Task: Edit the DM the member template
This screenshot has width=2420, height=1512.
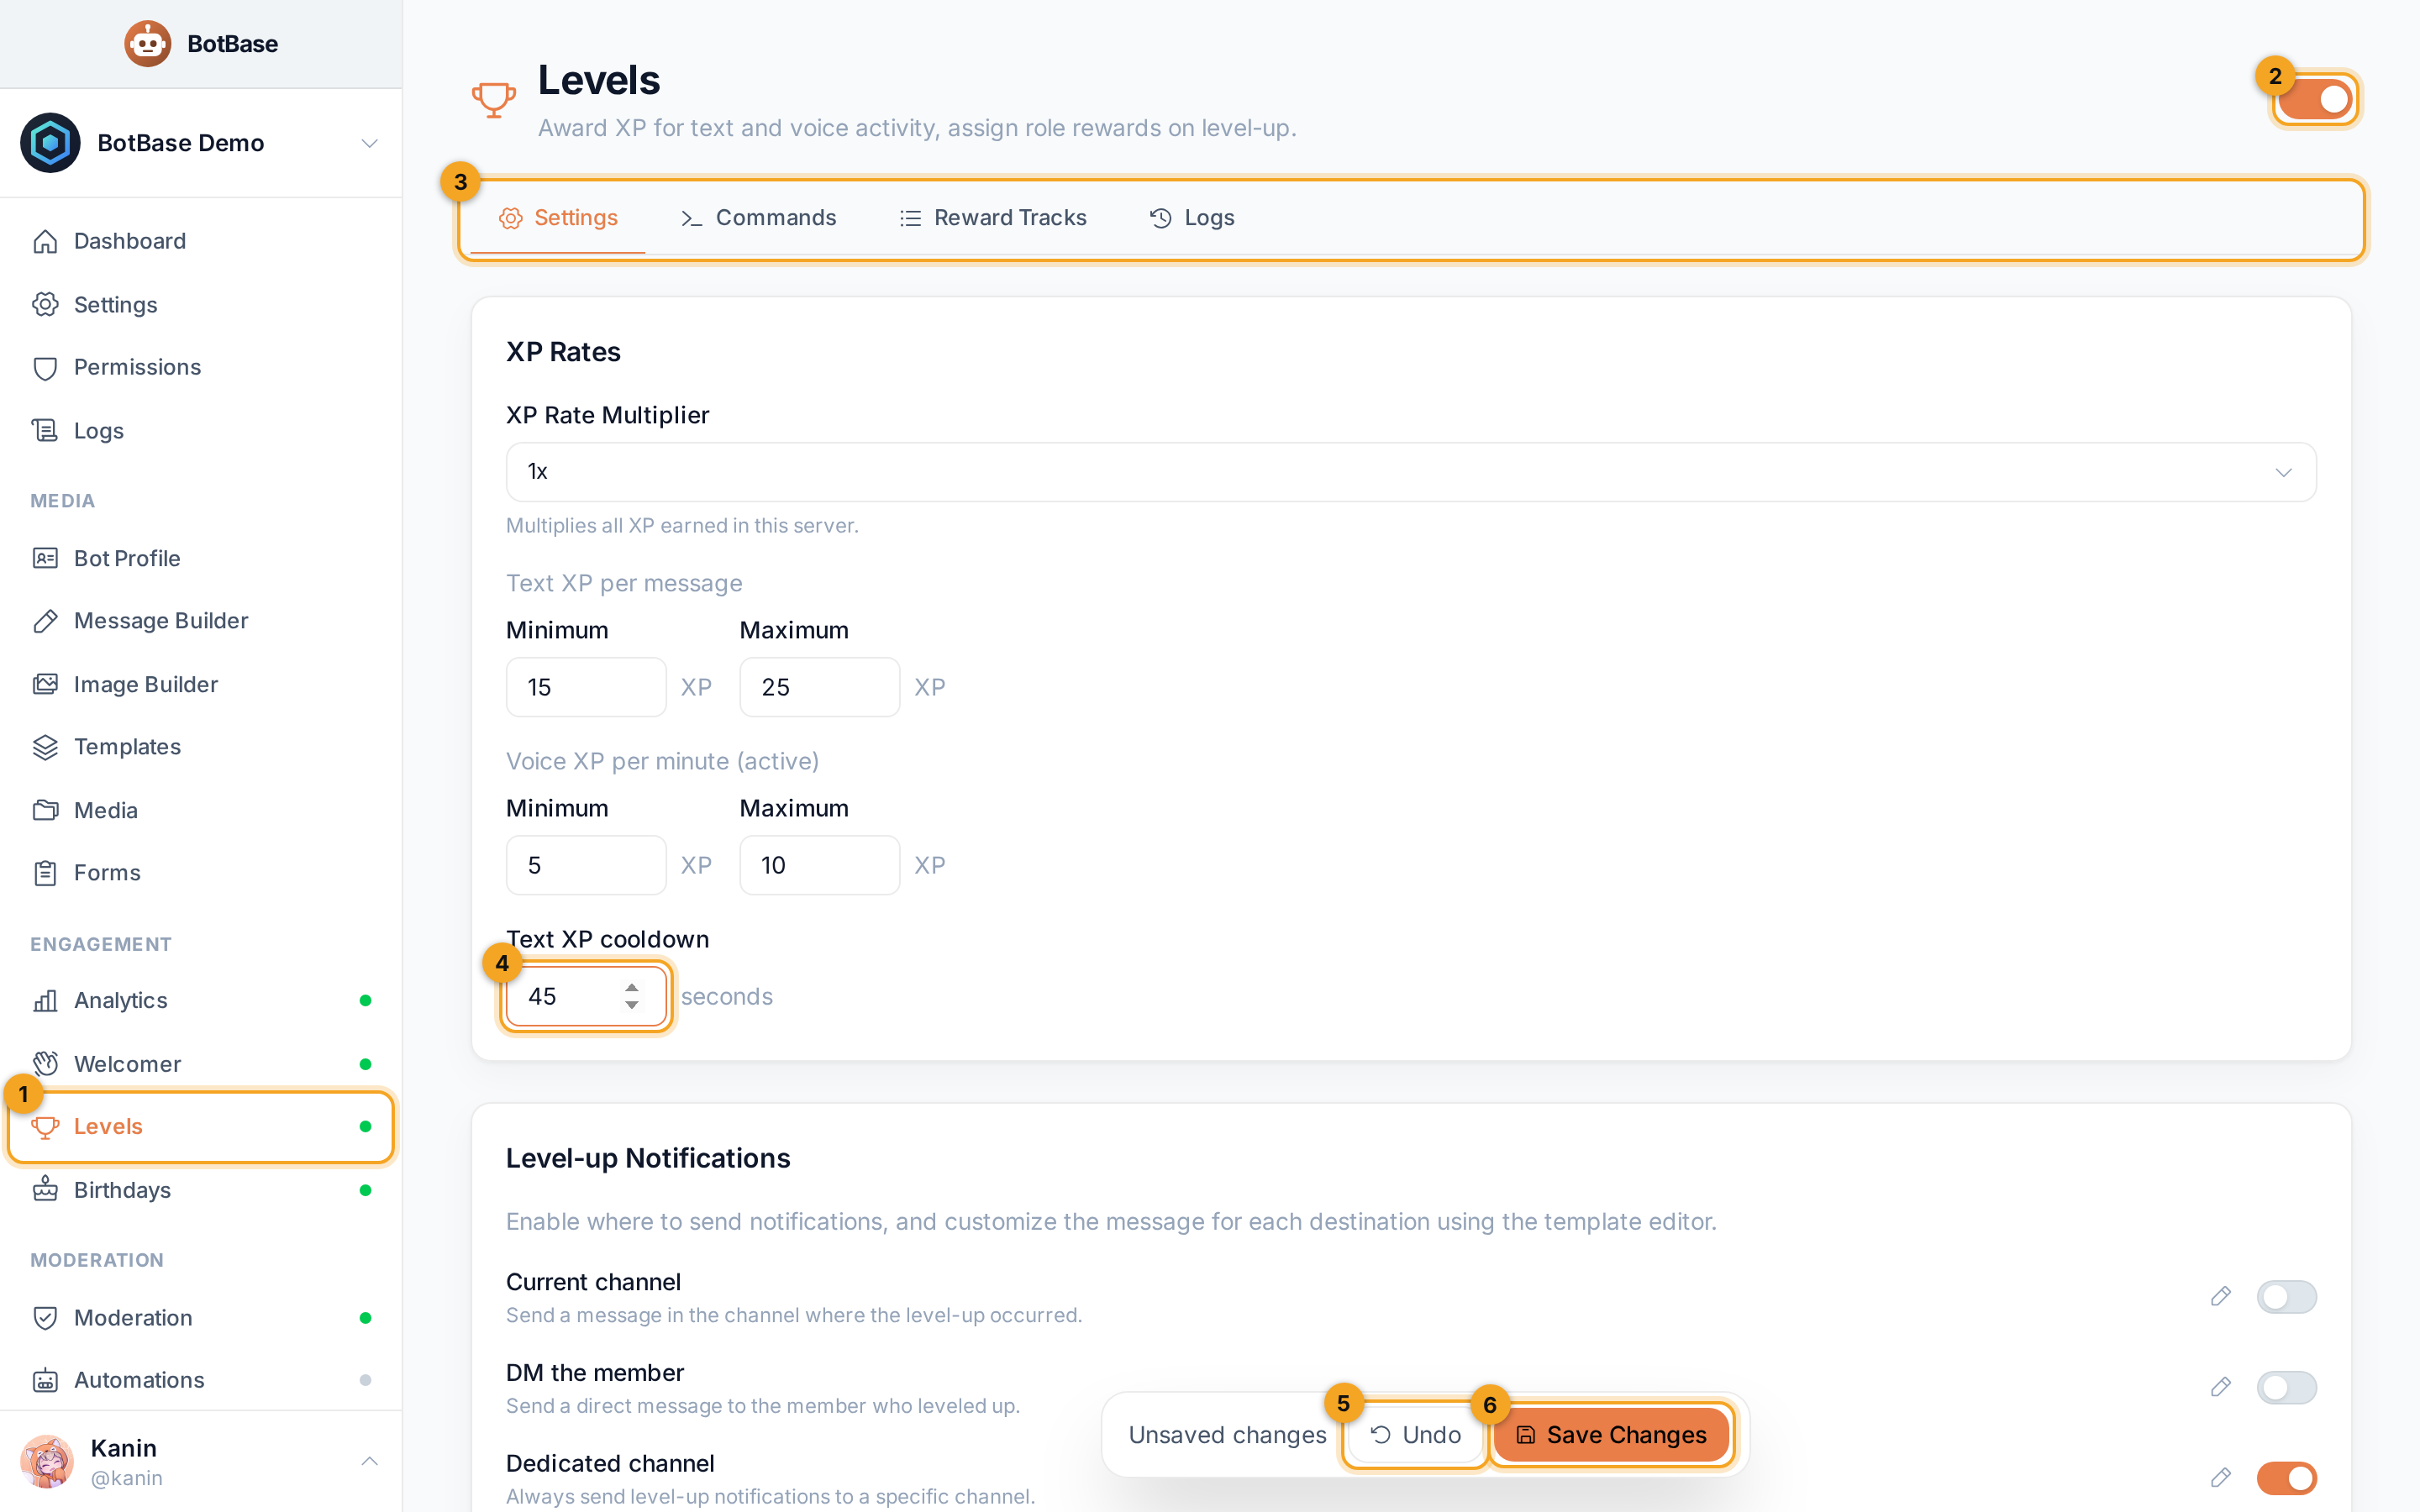Action: click(2220, 1387)
